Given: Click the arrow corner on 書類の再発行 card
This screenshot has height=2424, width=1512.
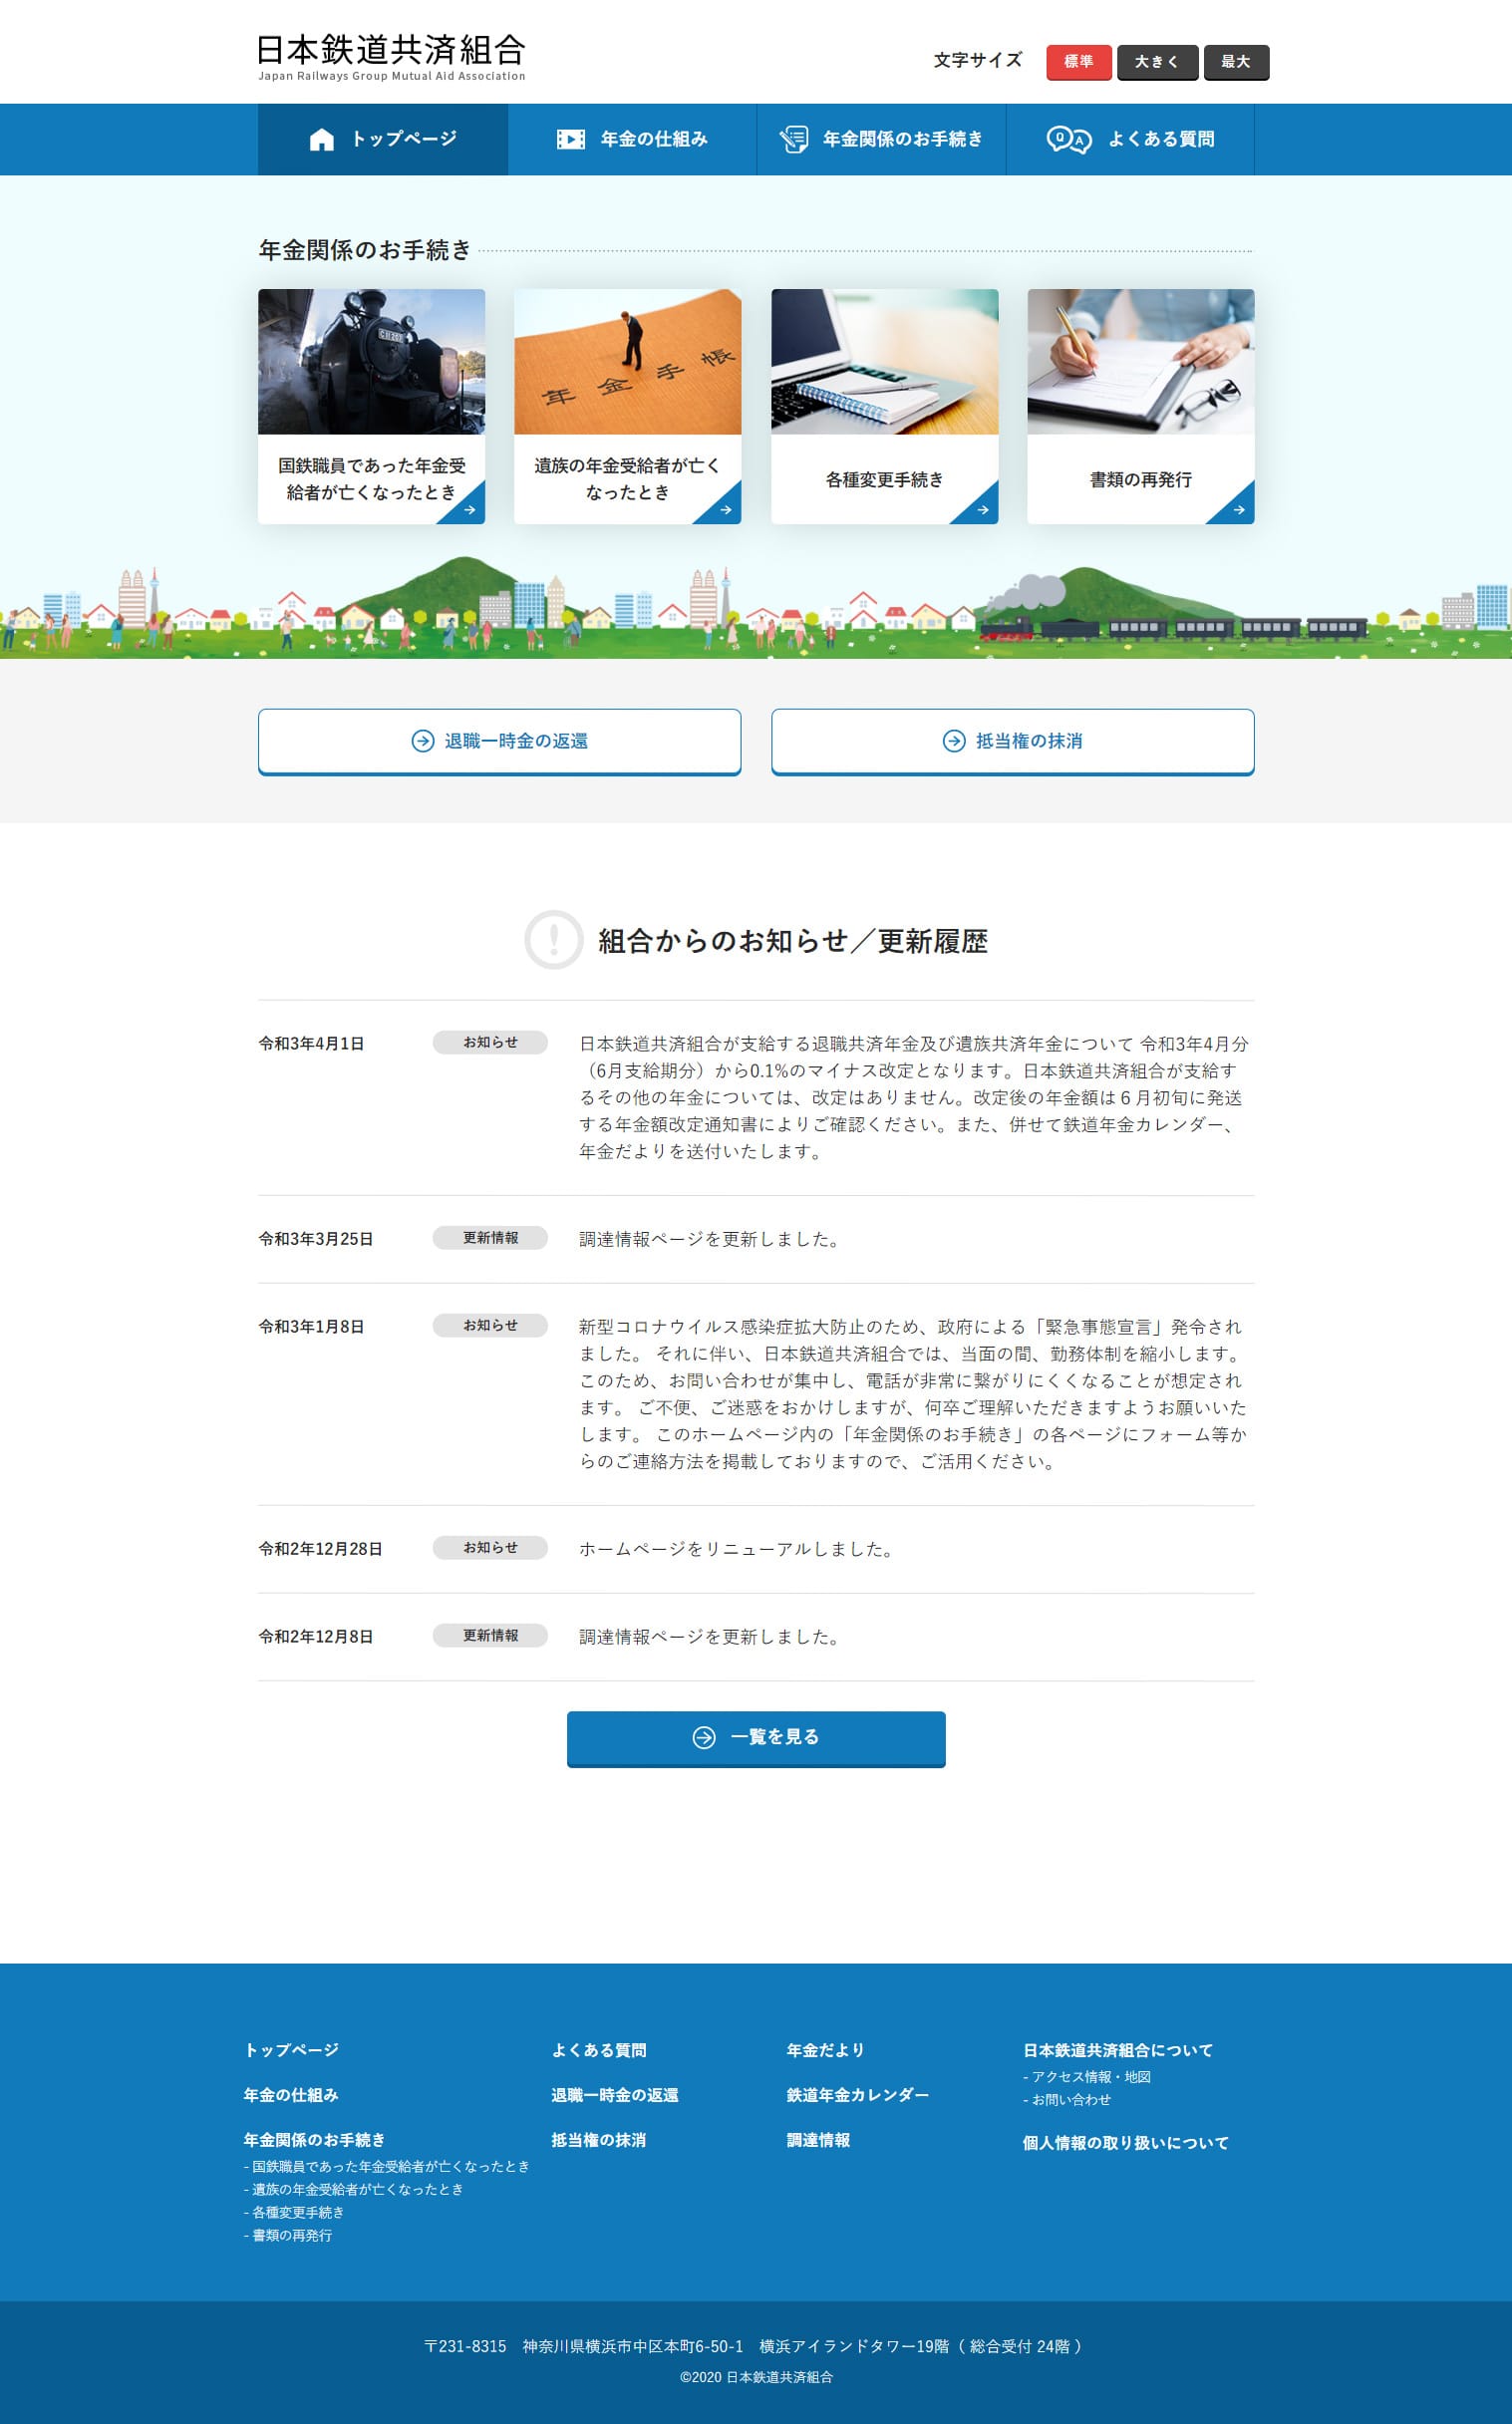Looking at the screenshot, I should pos(1237,508).
